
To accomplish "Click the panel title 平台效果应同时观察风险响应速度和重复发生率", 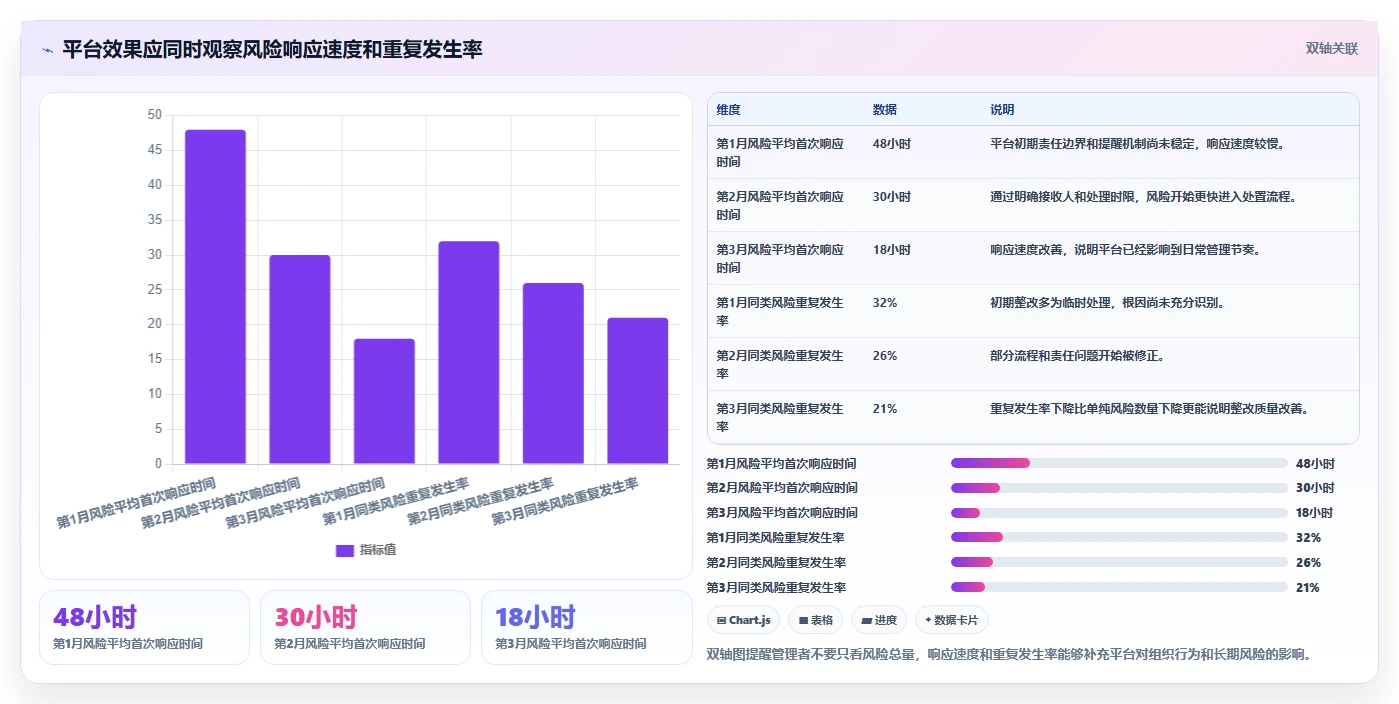I will pyautogui.click(x=273, y=49).
